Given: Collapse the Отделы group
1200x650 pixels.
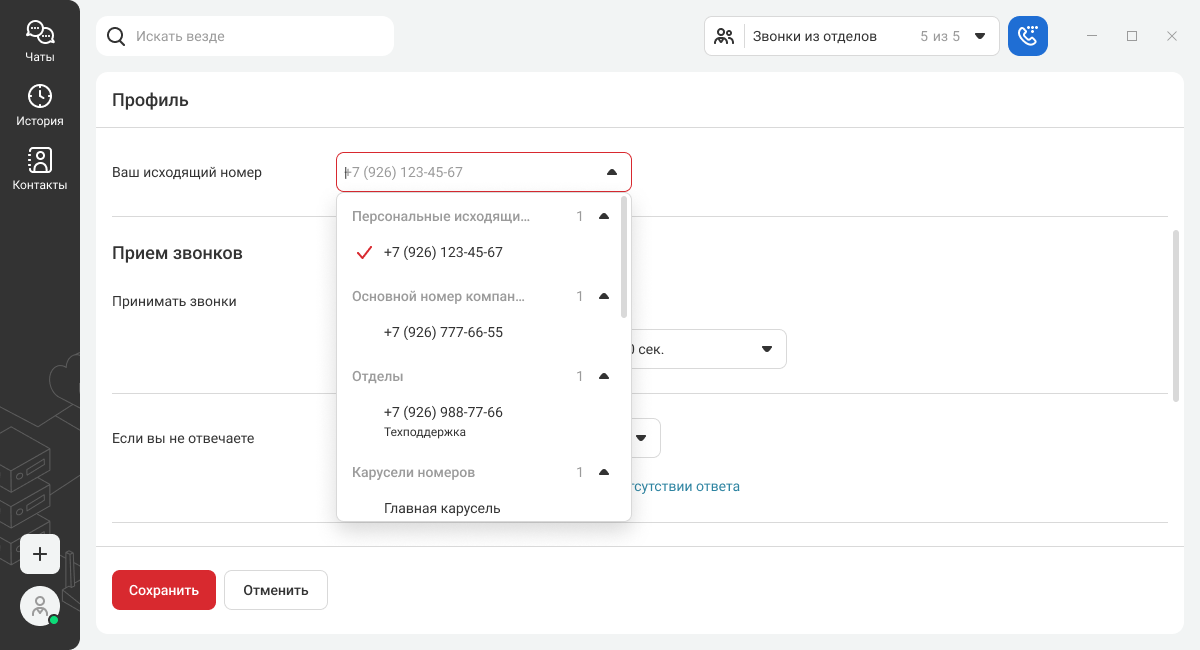Looking at the screenshot, I should [x=603, y=376].
